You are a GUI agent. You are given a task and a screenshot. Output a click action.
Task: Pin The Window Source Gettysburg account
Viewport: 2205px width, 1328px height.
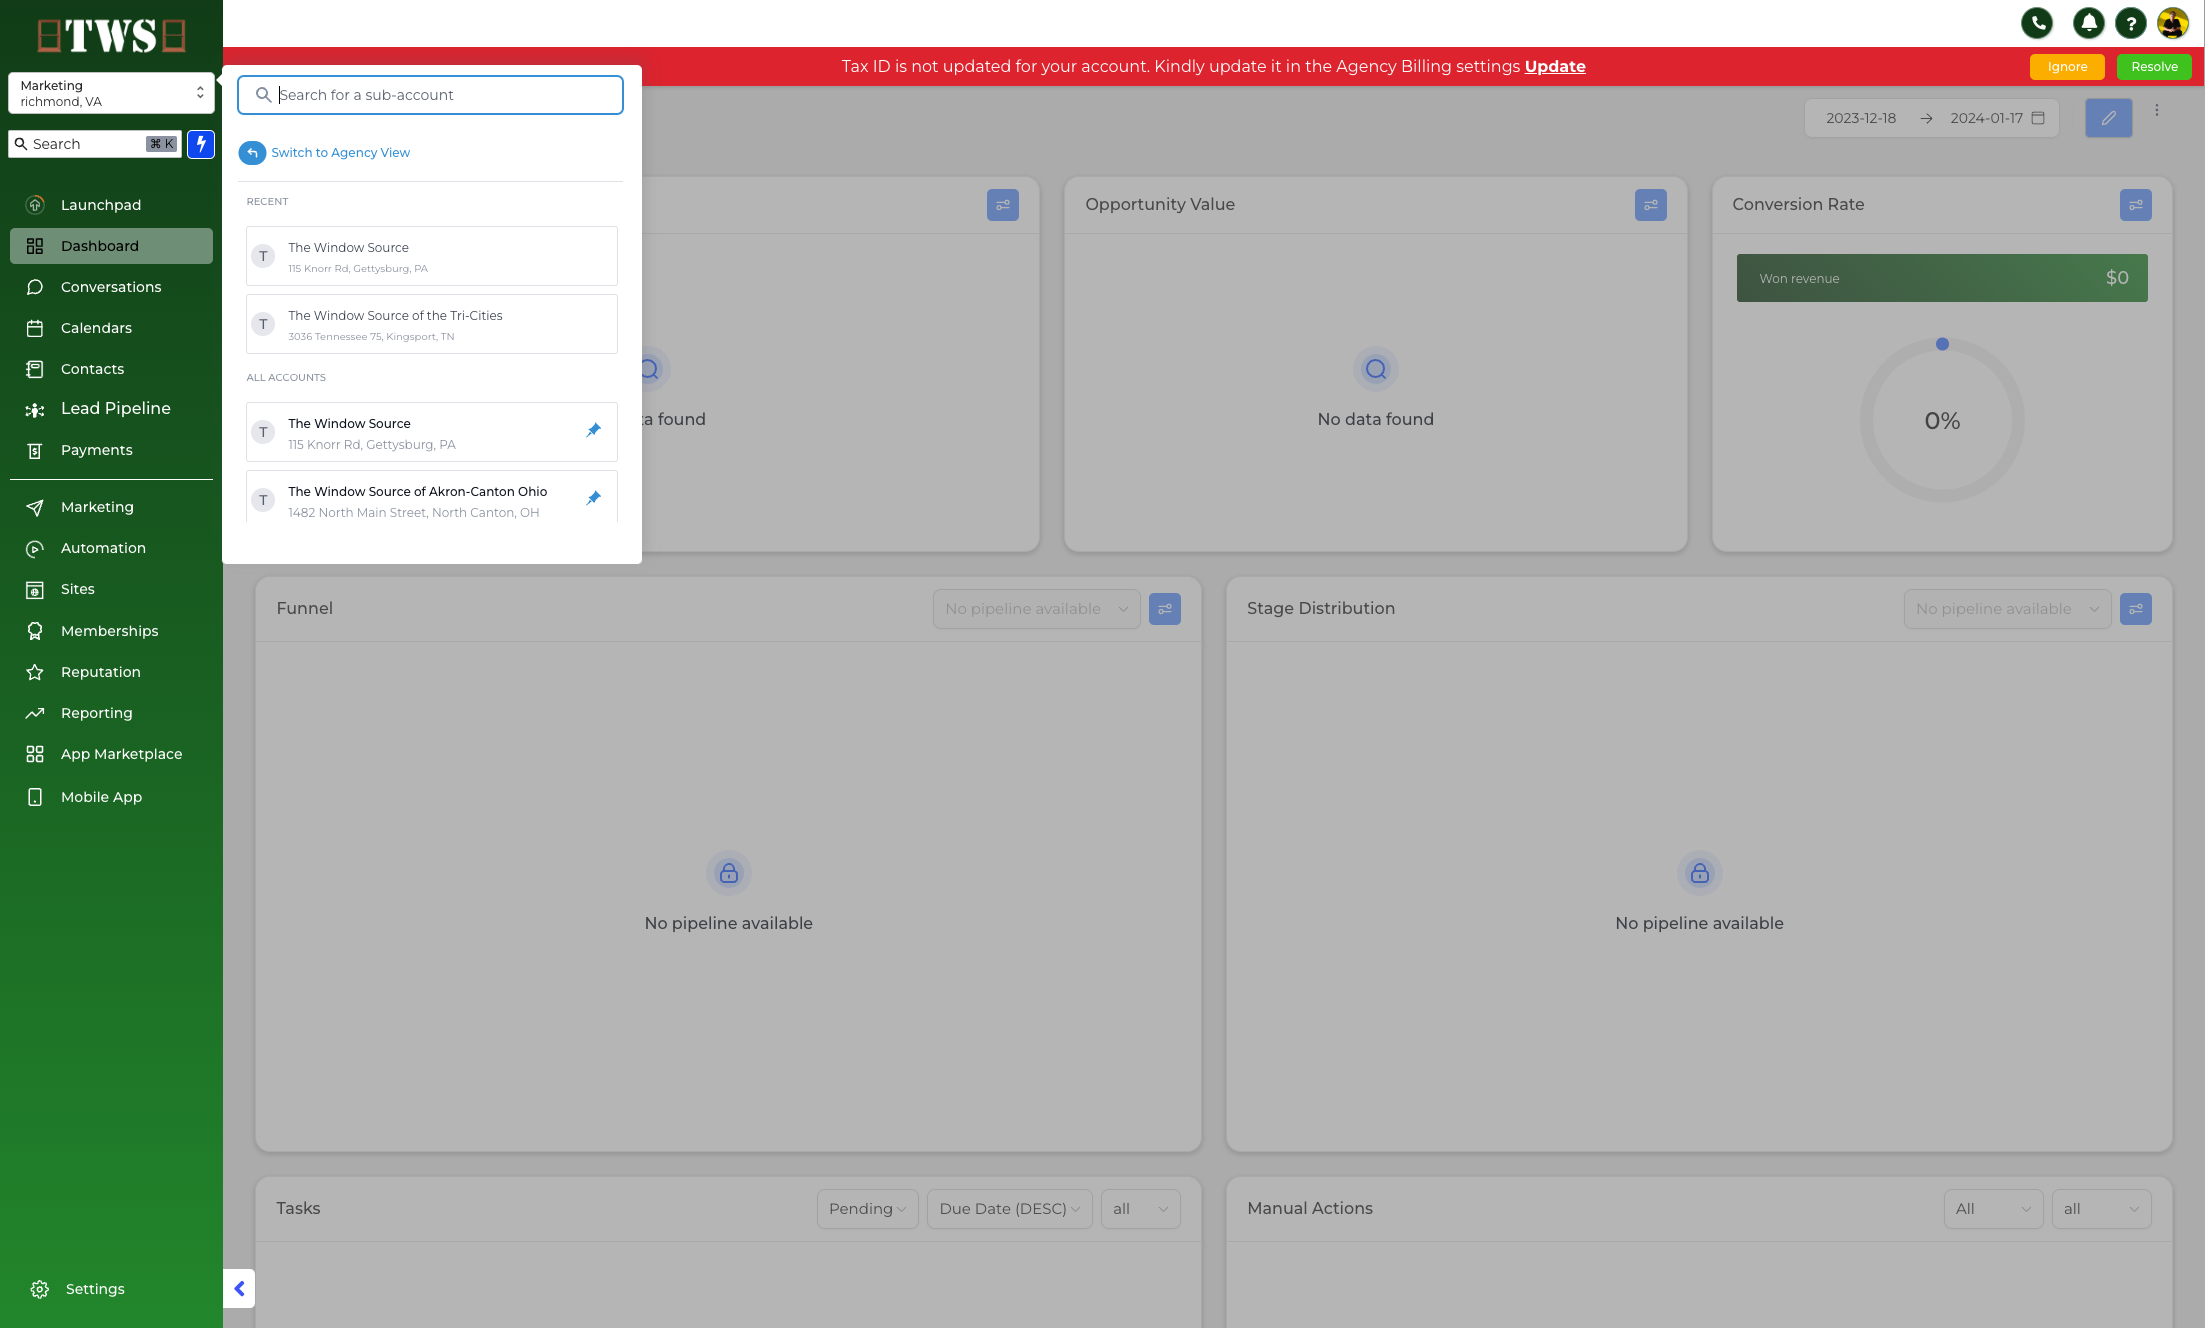coord(593,430)
